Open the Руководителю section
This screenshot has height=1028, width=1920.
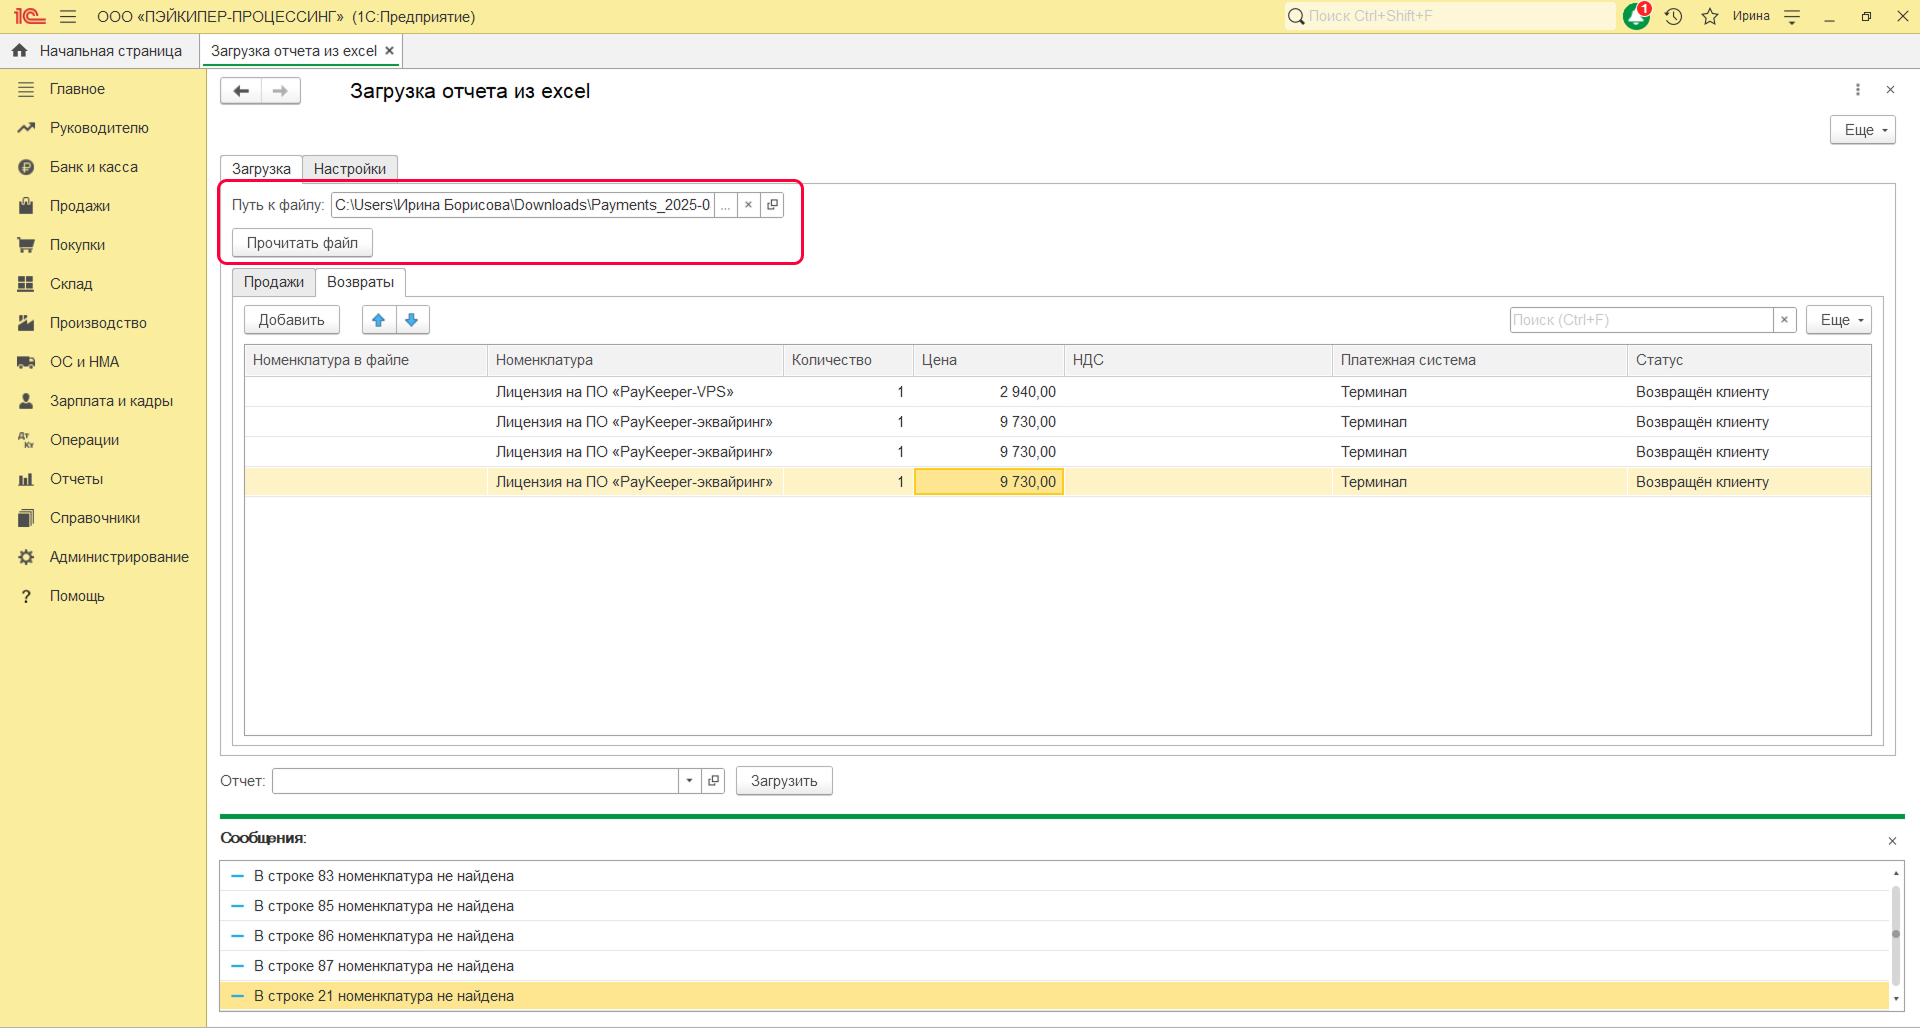(99, 128)
